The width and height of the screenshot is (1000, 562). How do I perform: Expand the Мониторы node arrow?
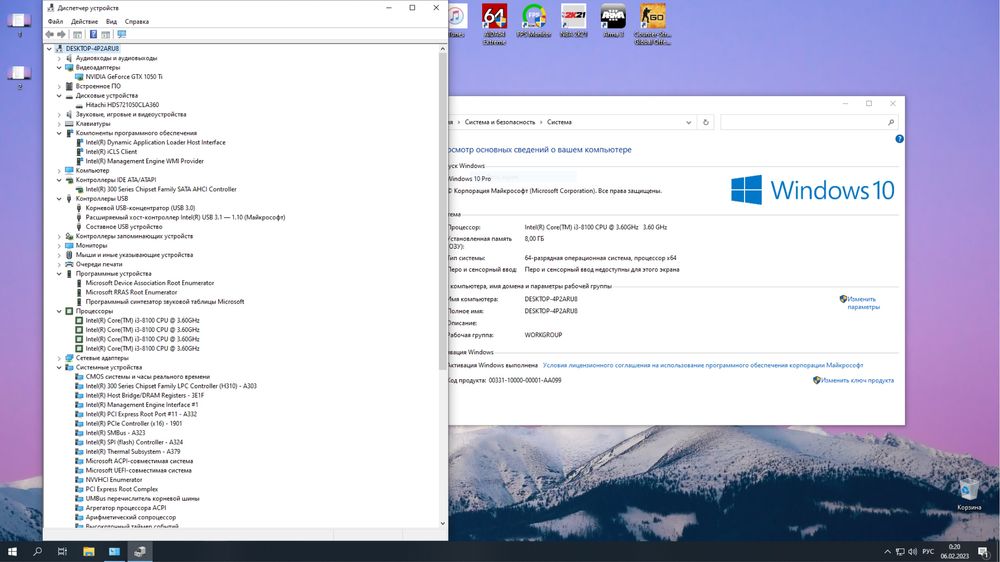(59, 246)
